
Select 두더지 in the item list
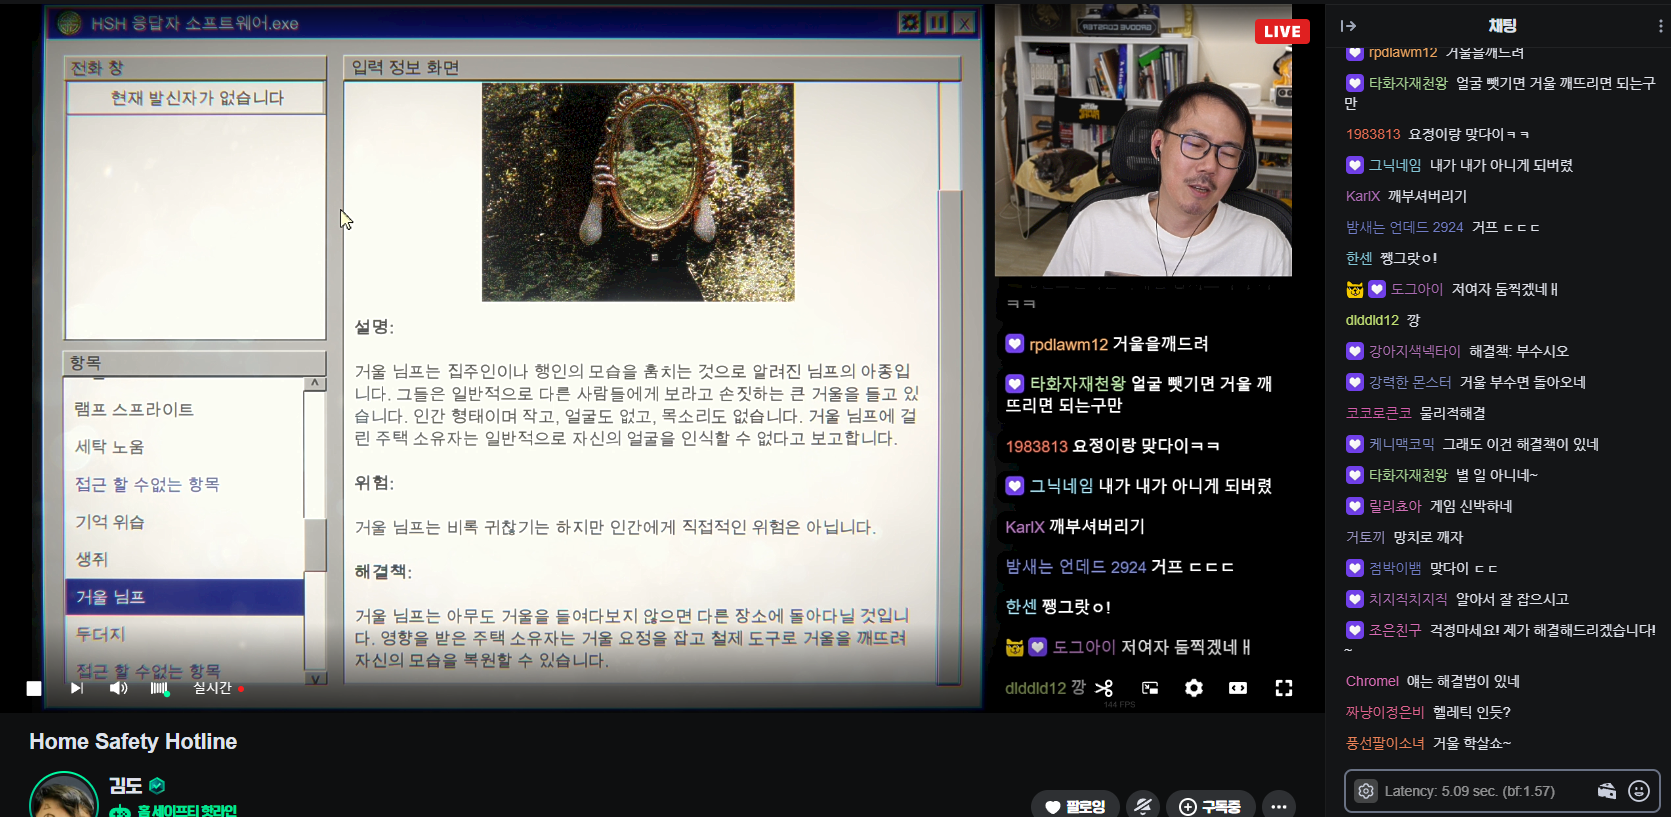coord(100,634)
